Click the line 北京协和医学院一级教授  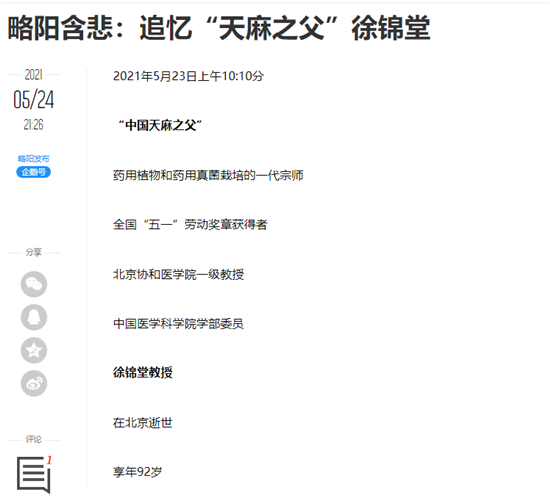(179, 274)
